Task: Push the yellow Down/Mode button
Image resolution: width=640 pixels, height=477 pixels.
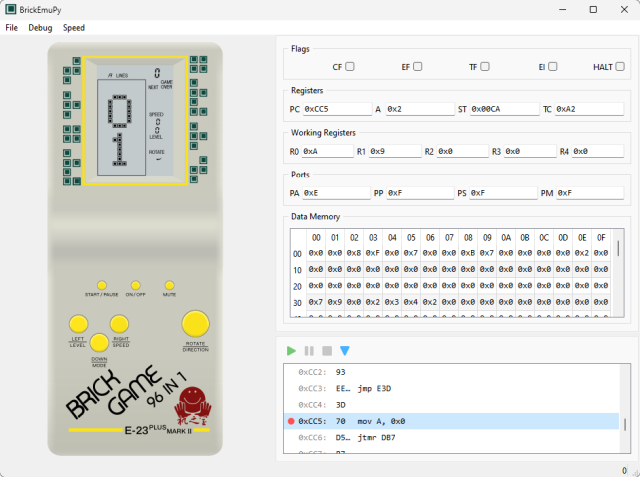Action: tap(99, 343)
